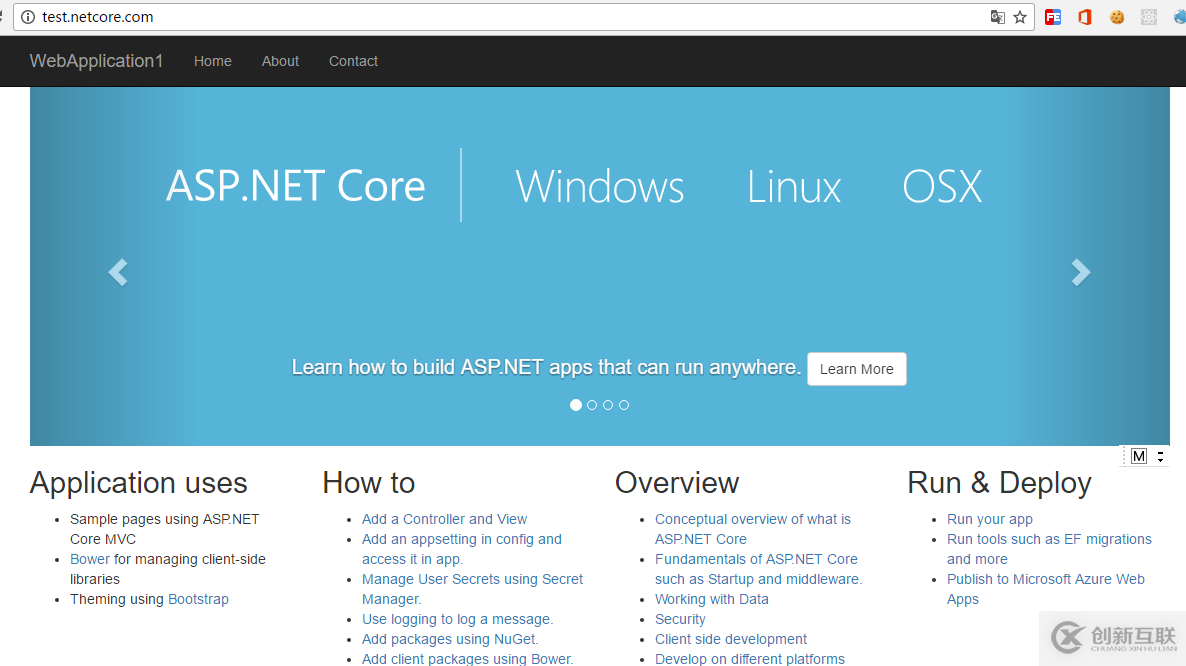Select the fourth carousel indicator dot
1186x666 pixels.
tap(624, 405)
